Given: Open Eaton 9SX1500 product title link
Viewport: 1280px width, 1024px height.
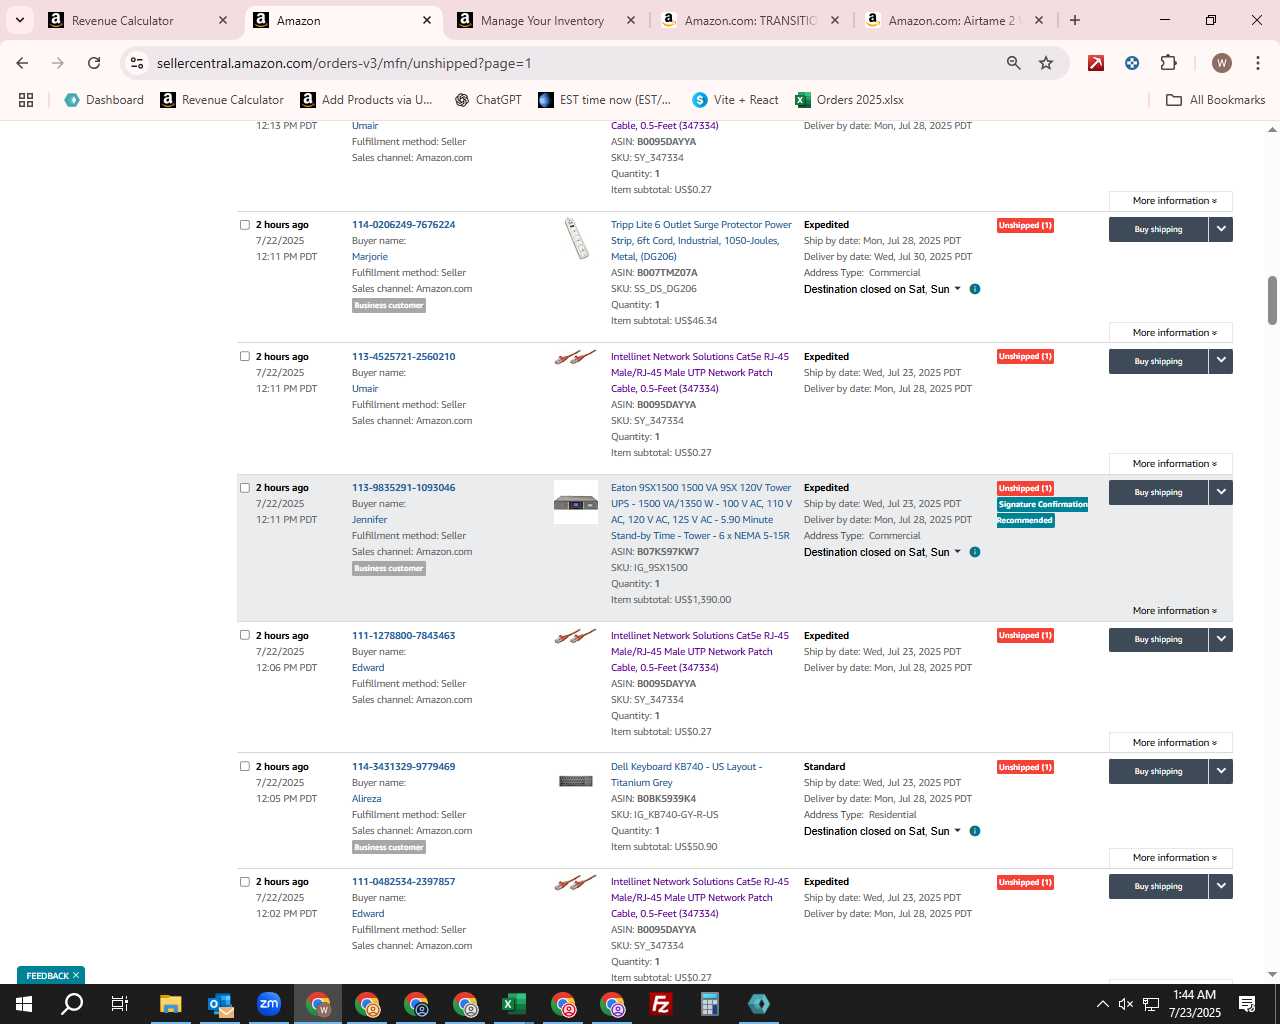Looking at the screenshot, I should pos(701,512).
